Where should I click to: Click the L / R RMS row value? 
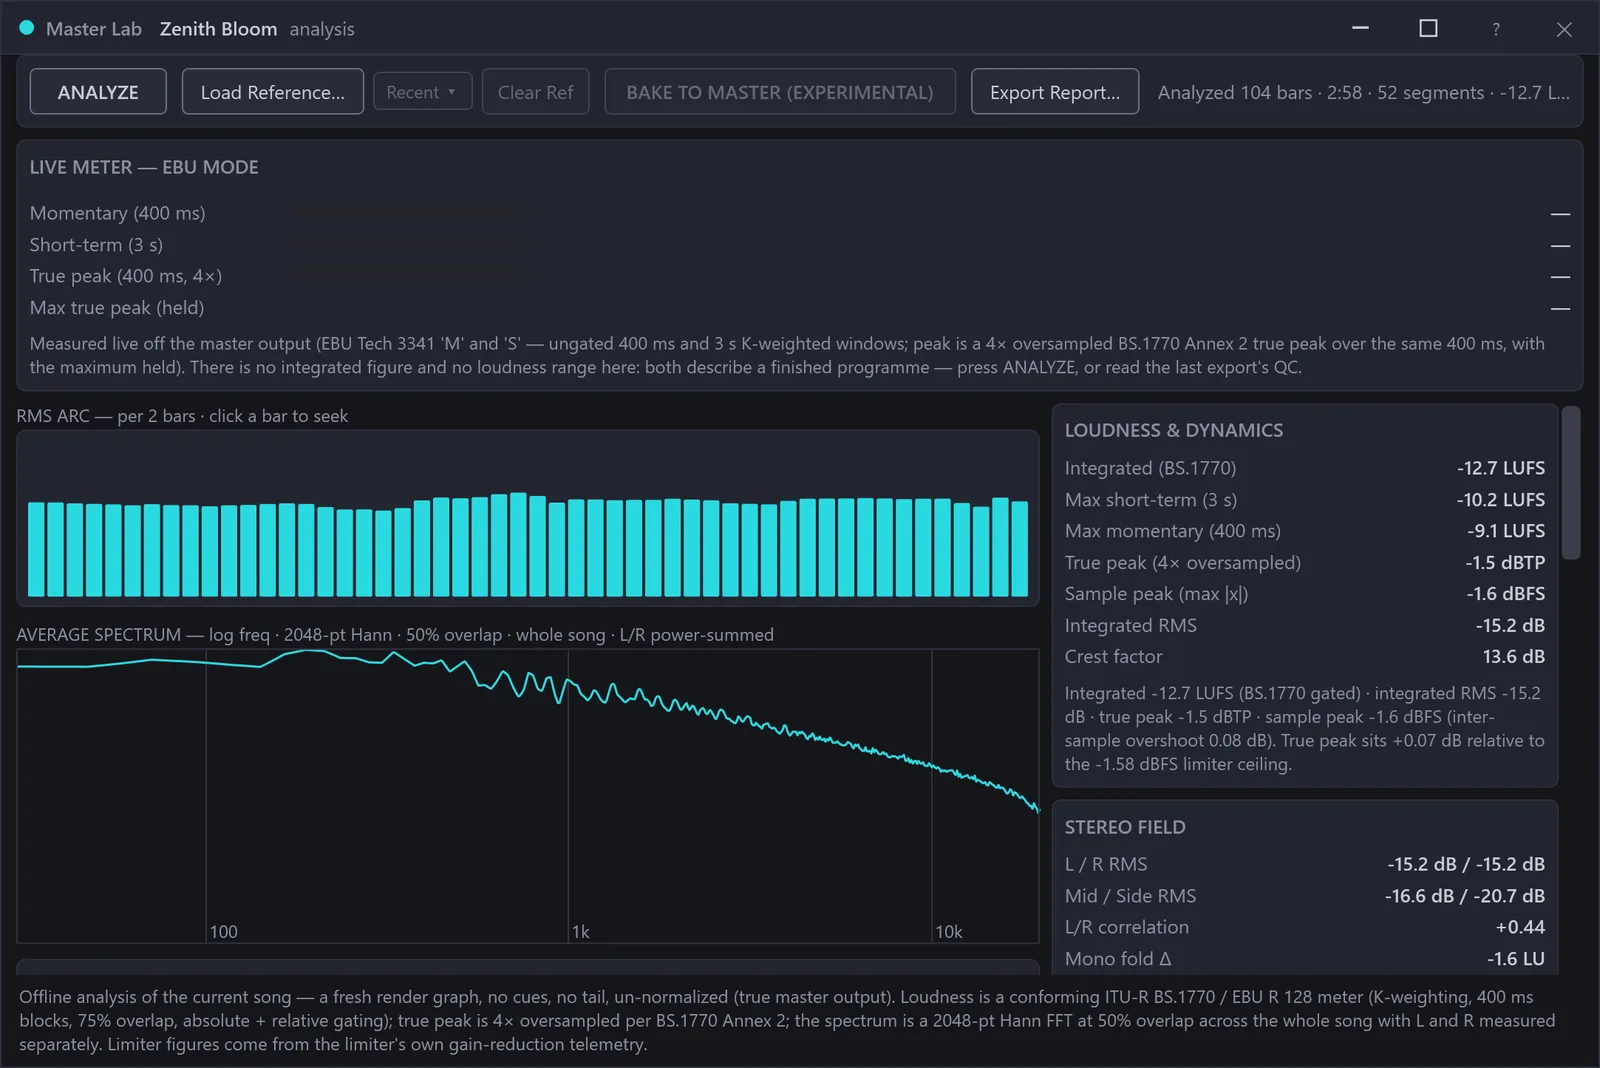pos(1466,864)
